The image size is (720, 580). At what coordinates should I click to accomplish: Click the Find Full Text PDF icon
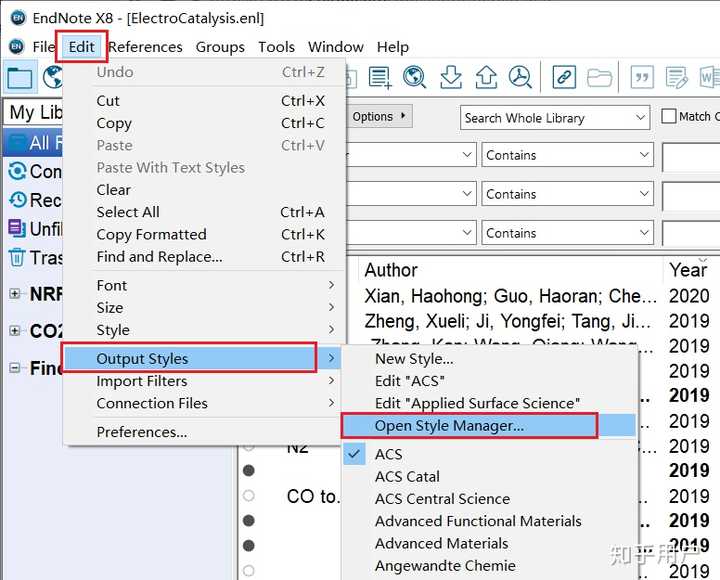(x=520, y=77)
